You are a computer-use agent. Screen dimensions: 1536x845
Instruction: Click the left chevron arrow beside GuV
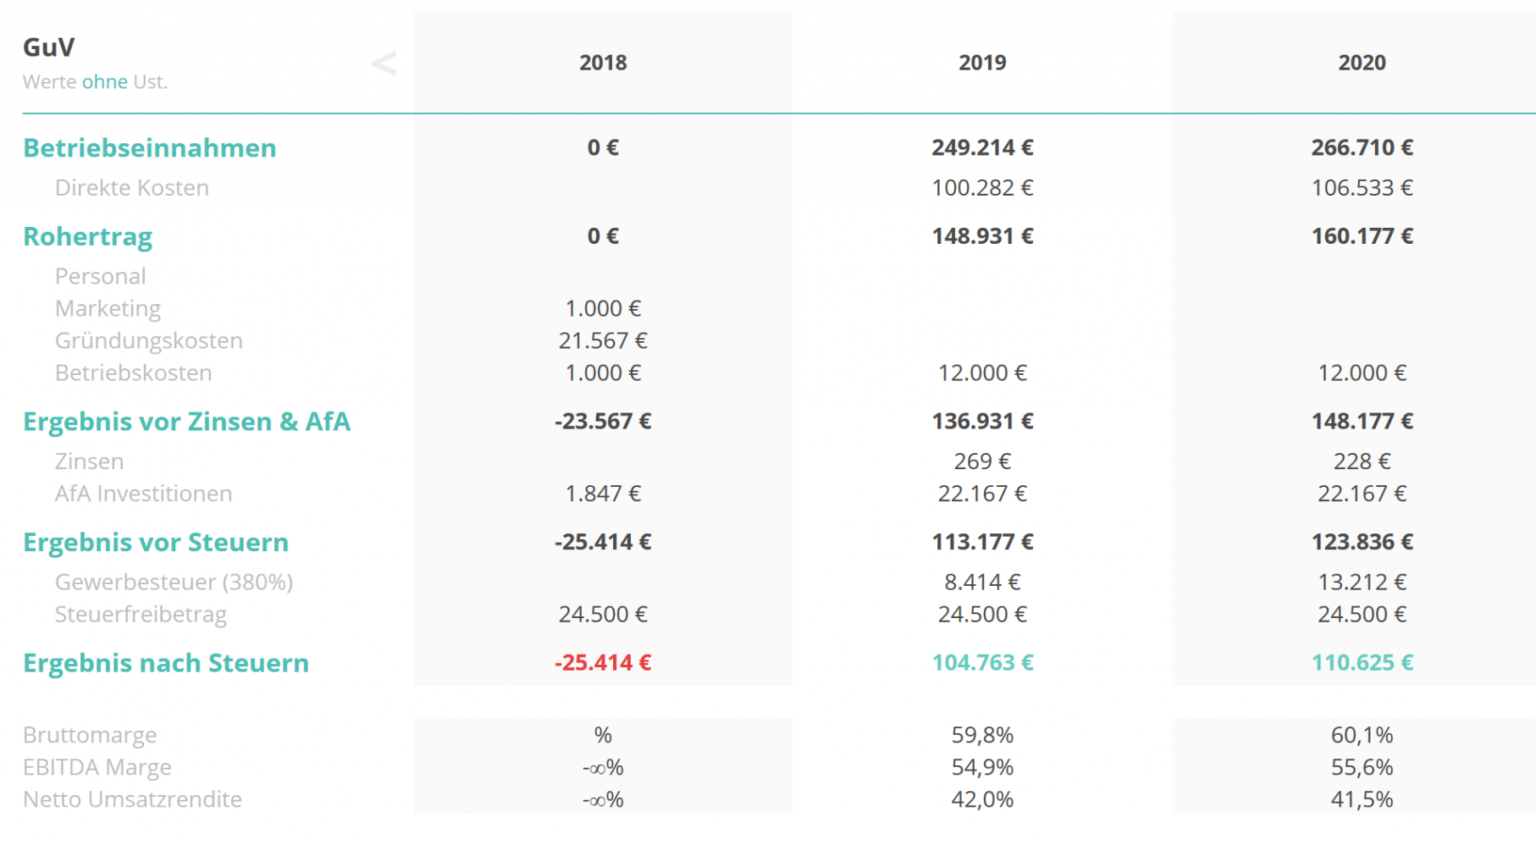[x=384, y=64]
